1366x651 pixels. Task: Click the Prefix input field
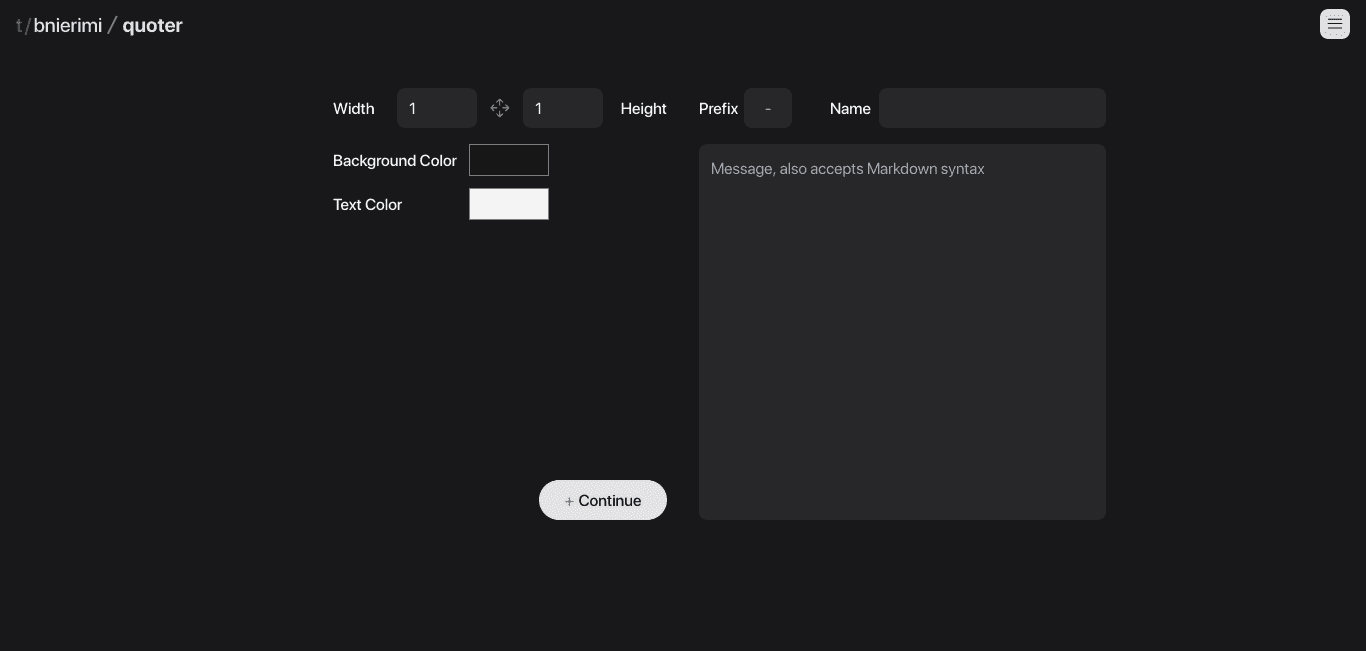point(768,108)
